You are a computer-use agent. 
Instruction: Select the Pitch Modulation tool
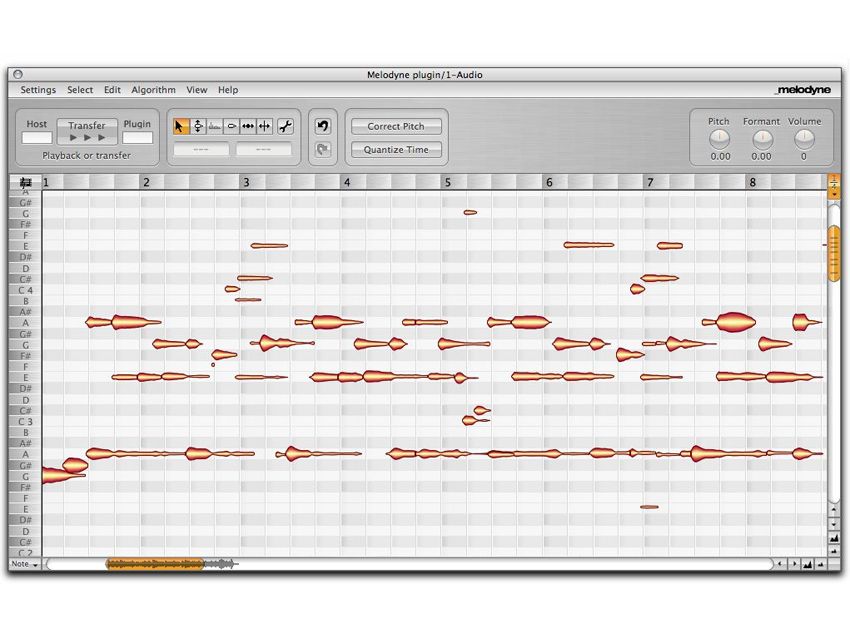(215, 126)
